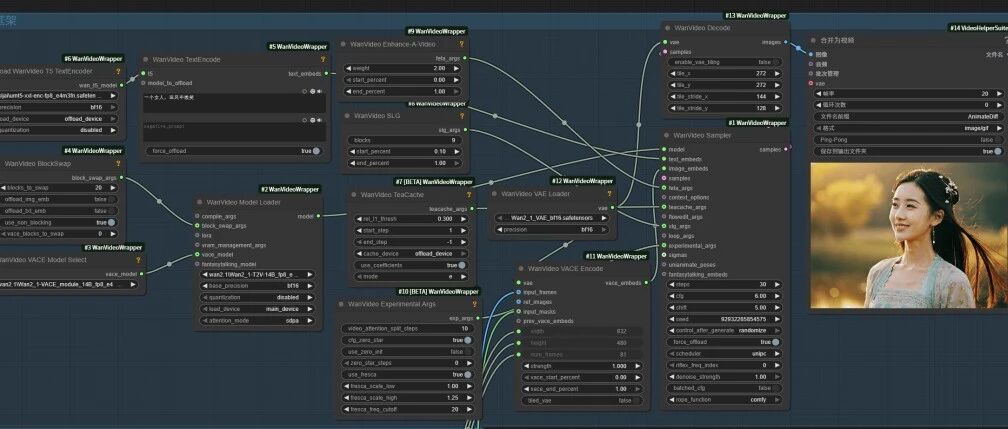Screen dimensions: 1008x429
Task: Click model output port on Model Loader
Action: pos(318,216)
